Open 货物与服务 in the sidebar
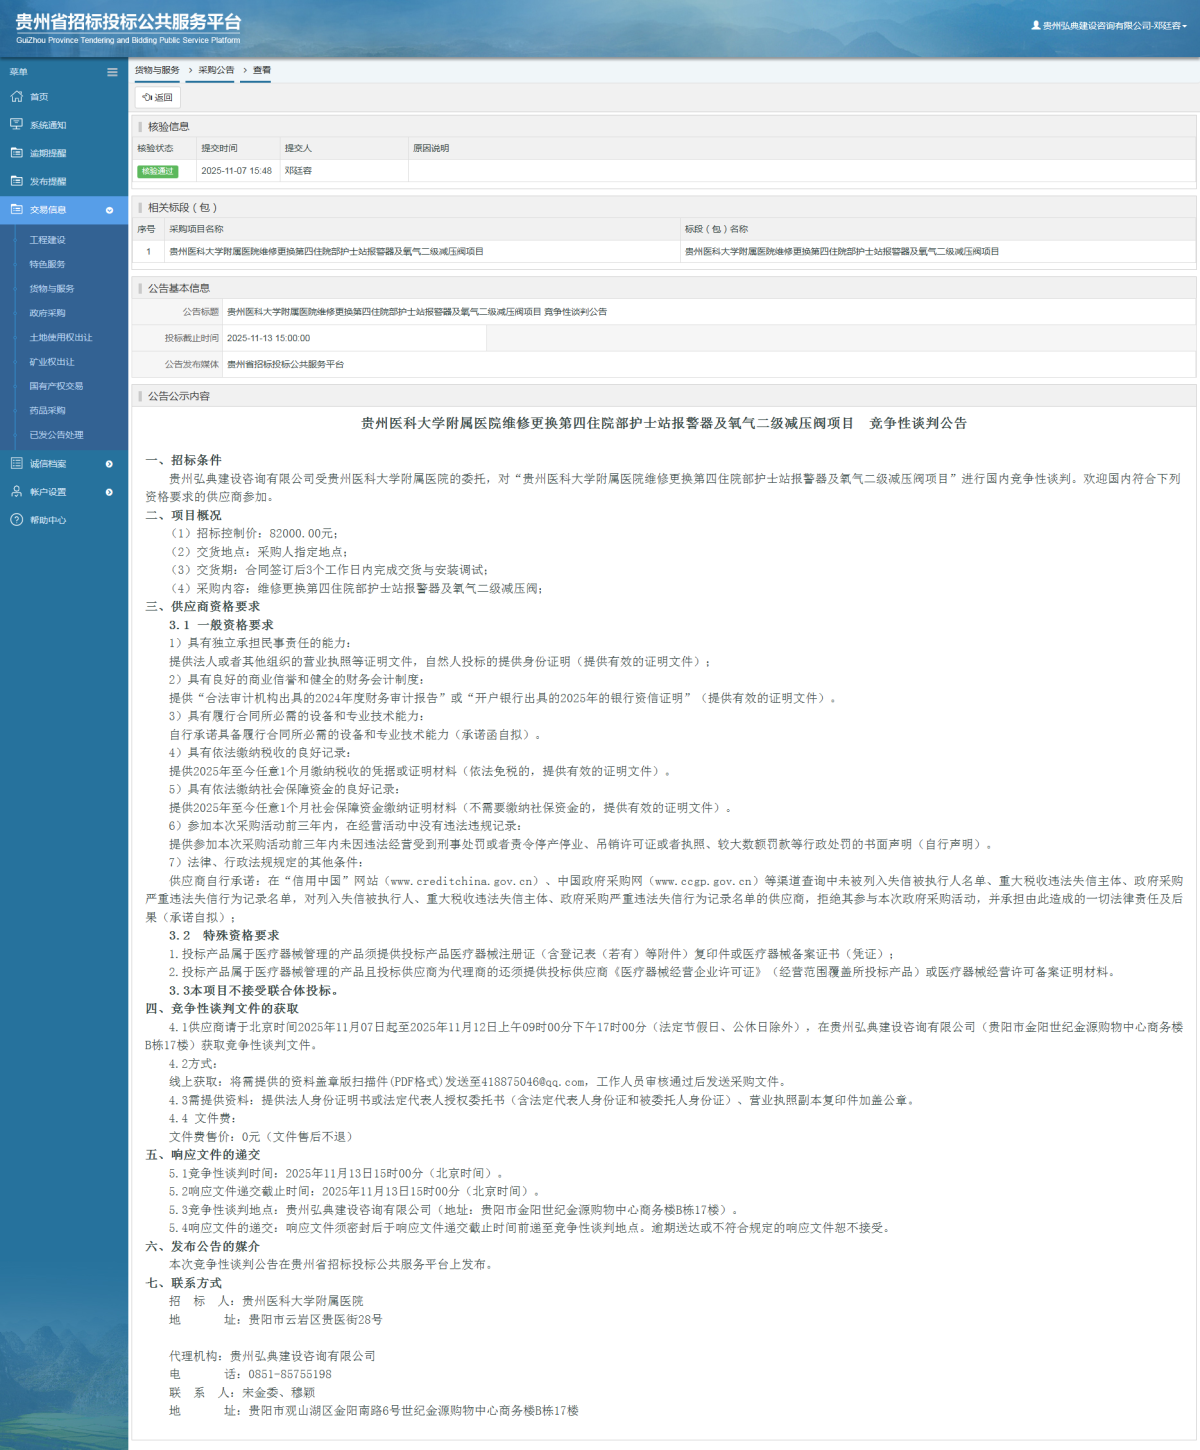1200x1450 pixels. 52,289
